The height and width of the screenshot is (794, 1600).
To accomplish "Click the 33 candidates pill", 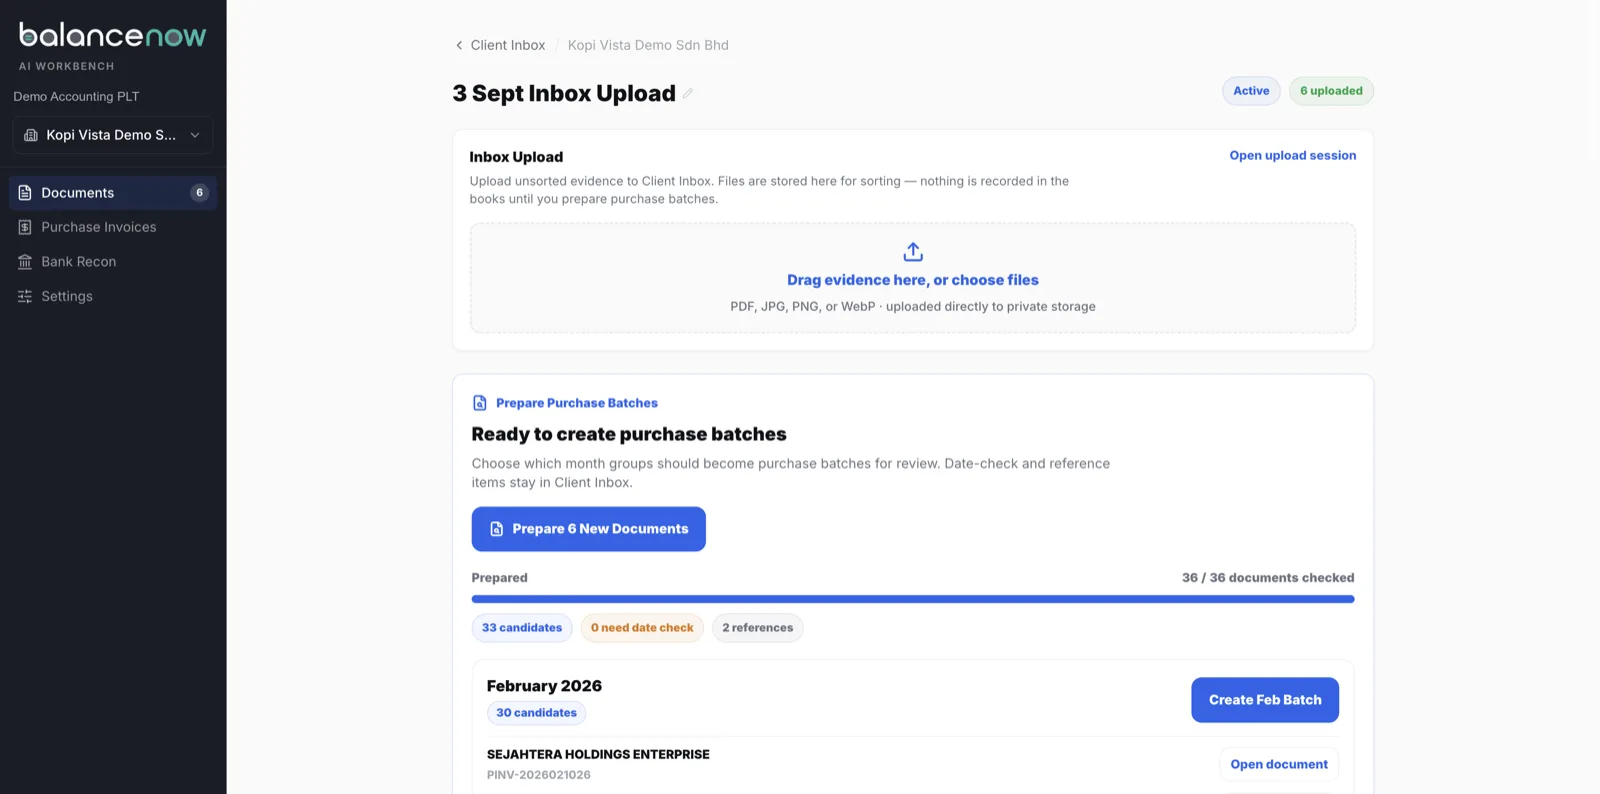I will 522,628.
